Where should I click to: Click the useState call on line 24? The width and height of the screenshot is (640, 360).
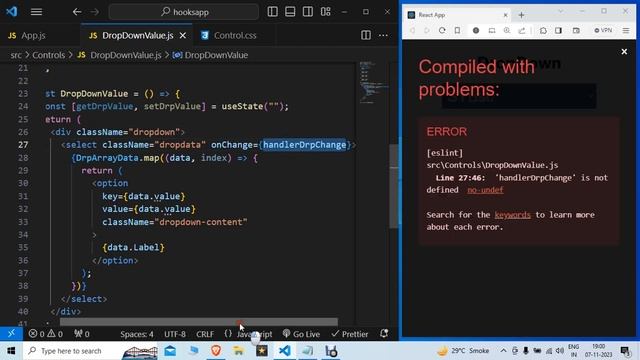pos(242,107)
